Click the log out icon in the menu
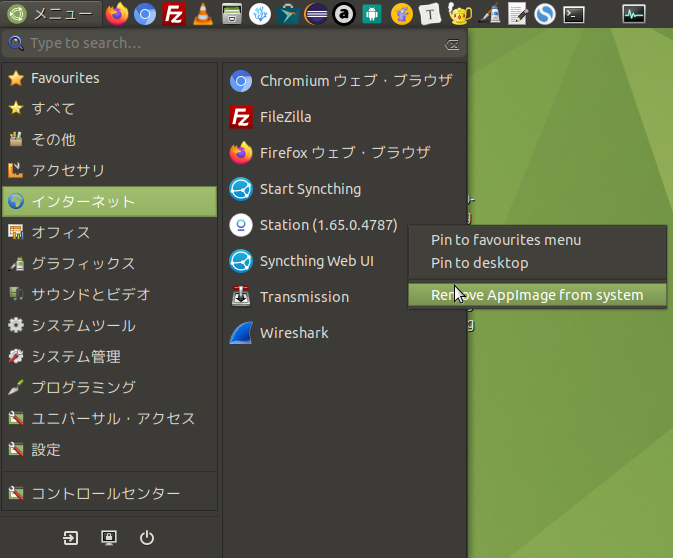This screenshot has width=673, height=558. click(70, 537)
